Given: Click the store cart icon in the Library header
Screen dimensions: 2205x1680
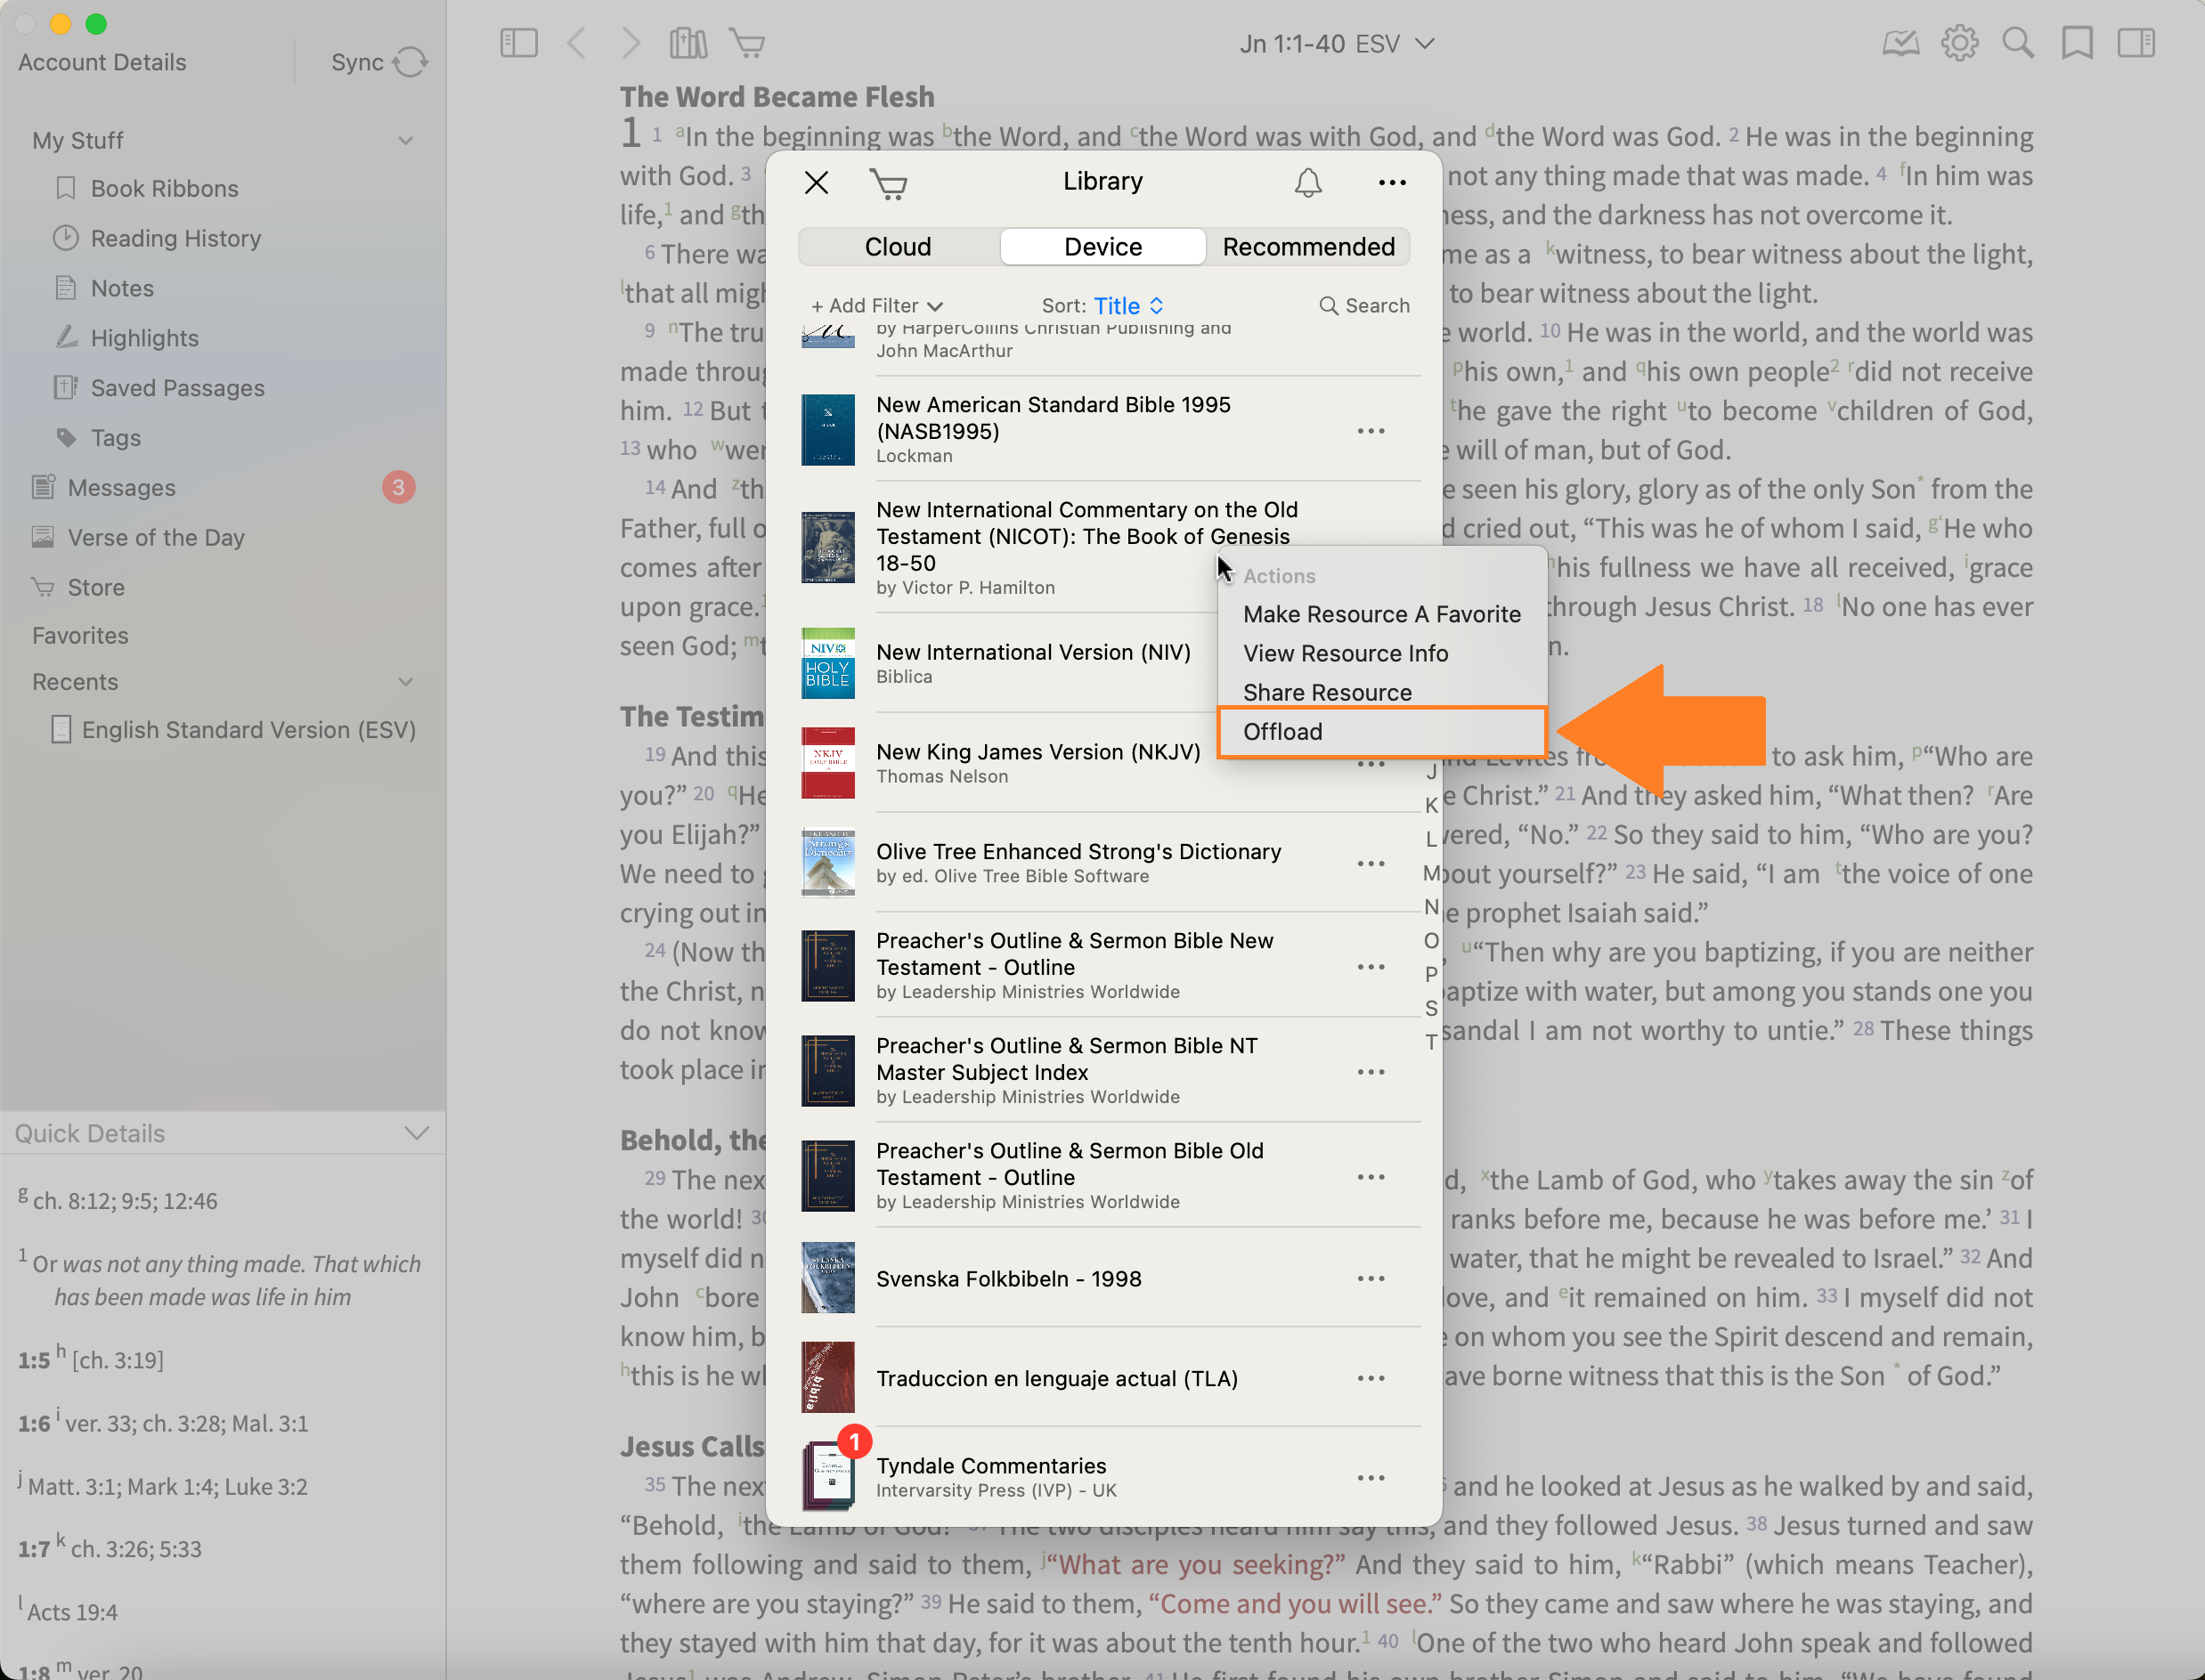Looking at the screenshot, I should tap(888, 183).
